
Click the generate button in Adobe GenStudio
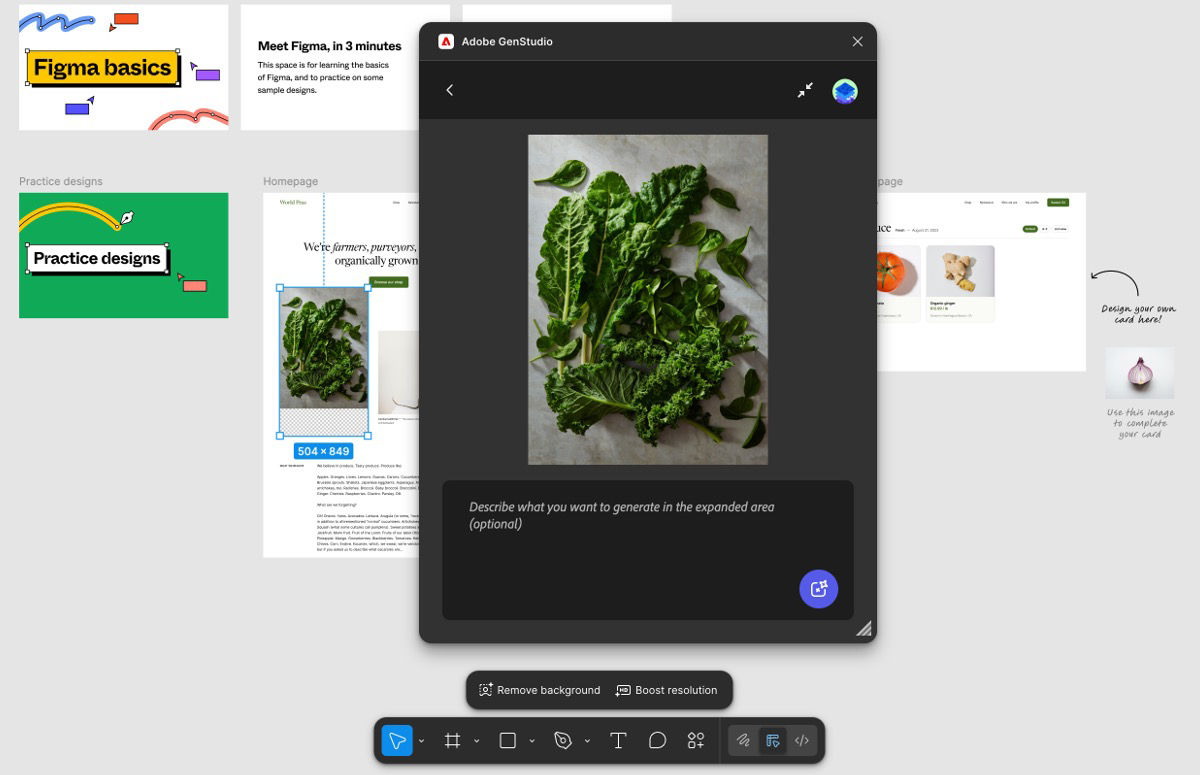coord(818,589)
